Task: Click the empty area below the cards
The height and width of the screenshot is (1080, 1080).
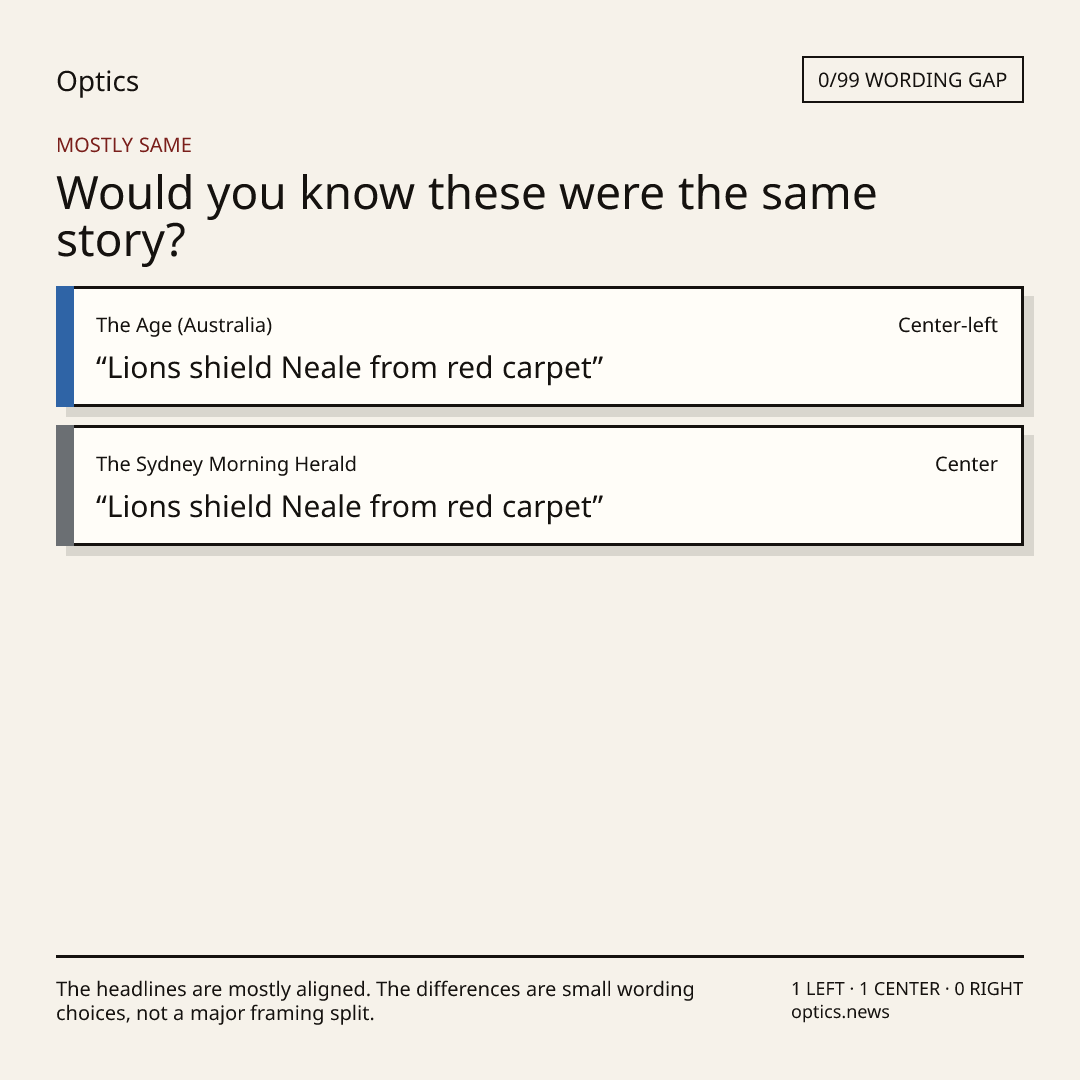Action: coord(540,751)
